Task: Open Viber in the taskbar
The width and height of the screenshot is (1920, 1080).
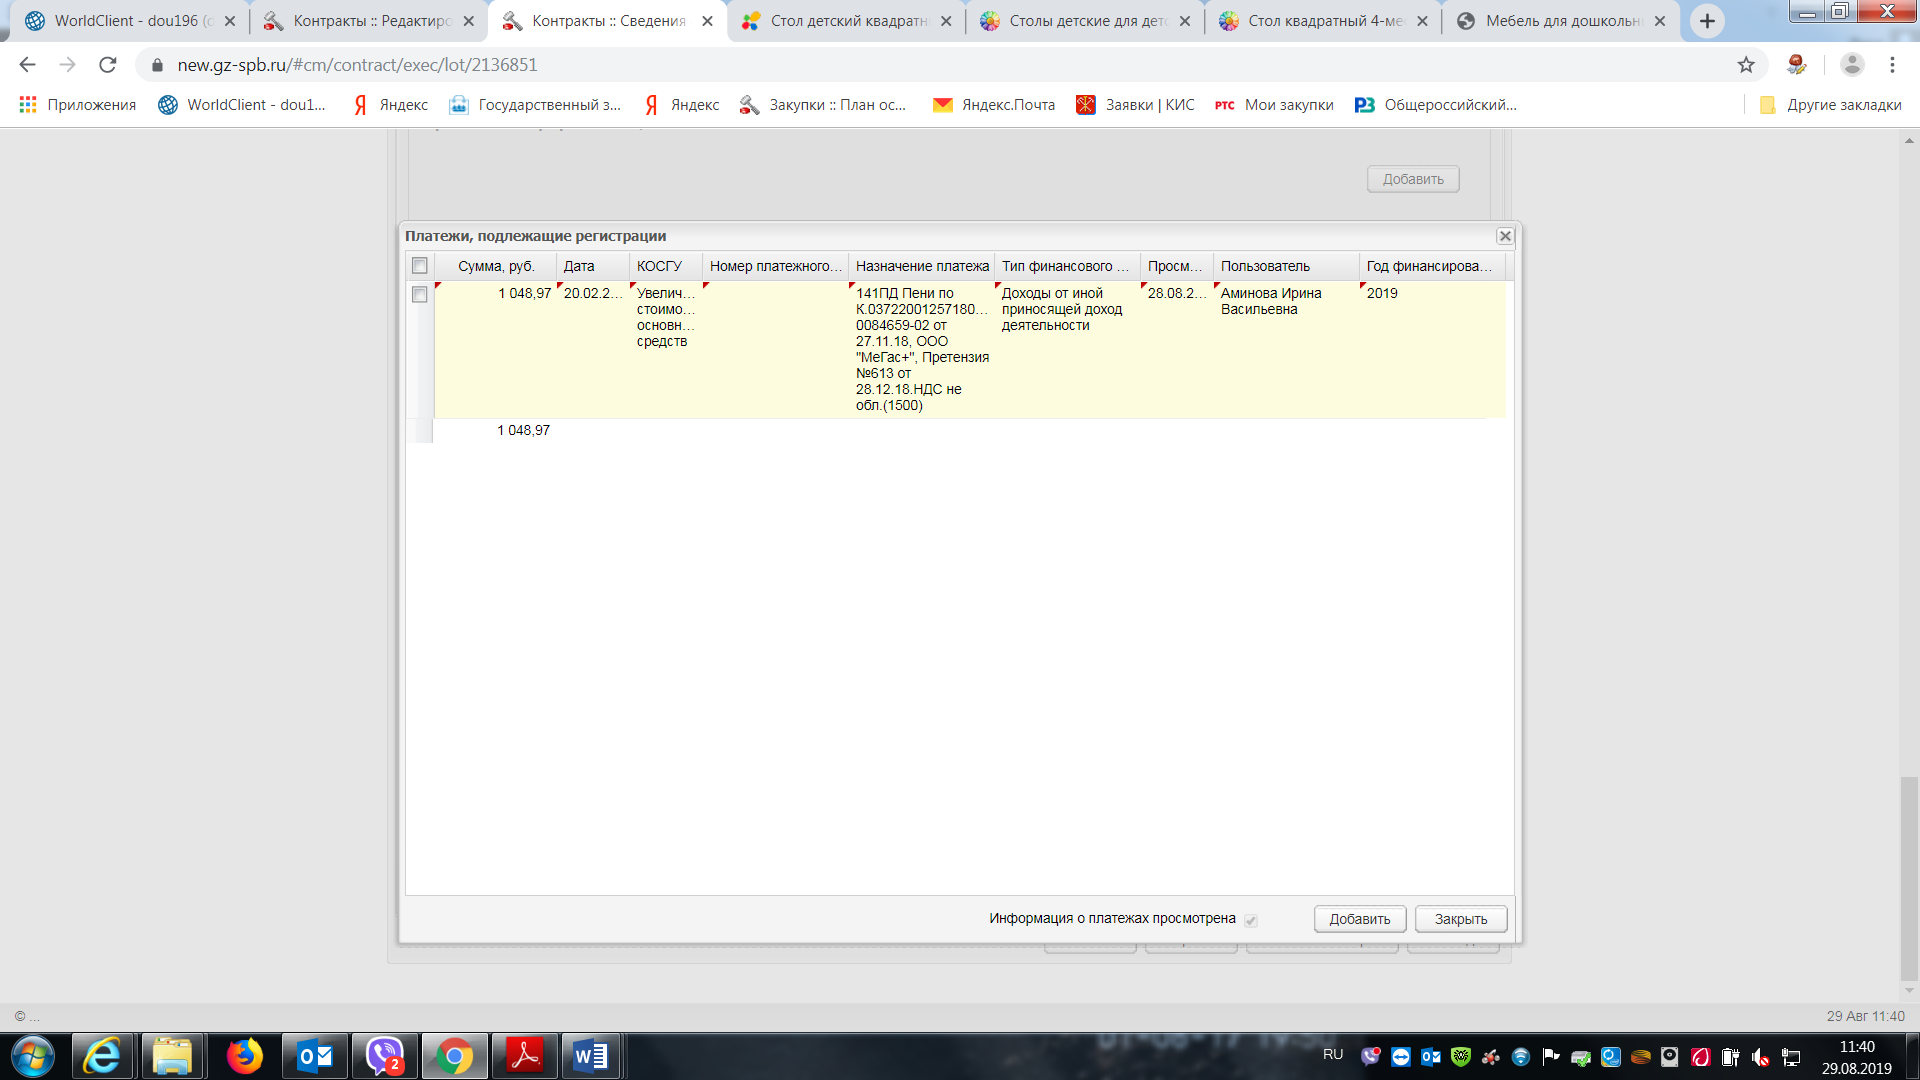Action: pyautogui.click(x=385, y=1056)
